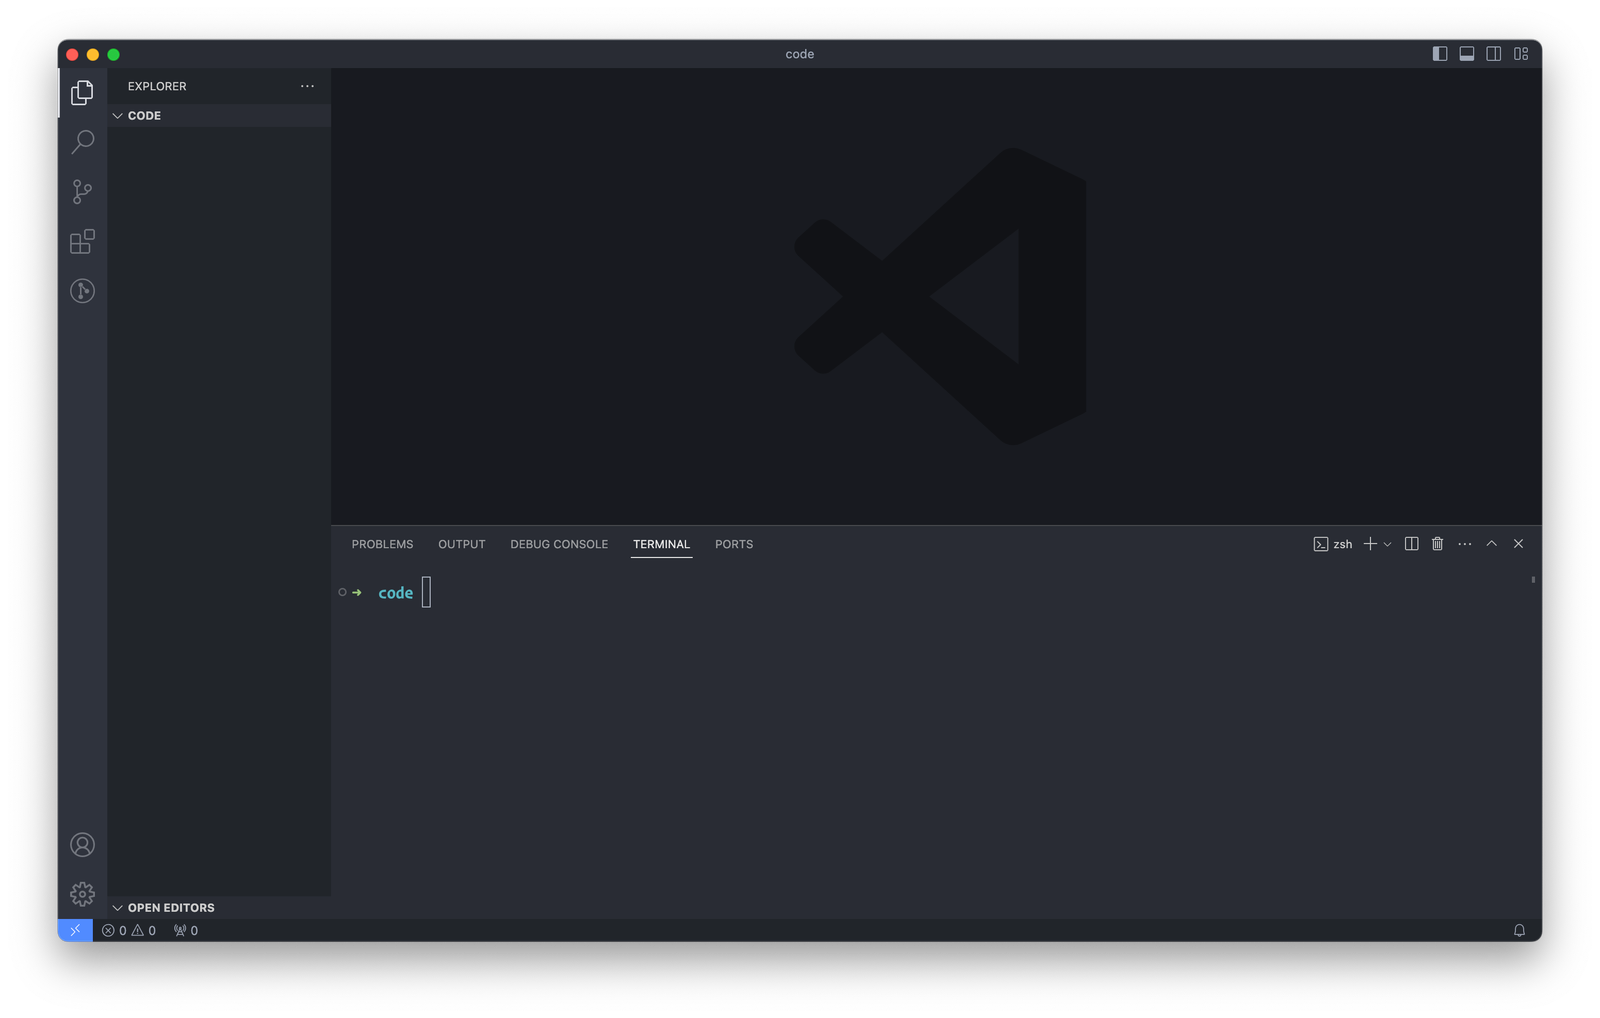Click the remote connection indicator in status bar
Screen dimensions: 1600x1018
[x=75, y=930]
